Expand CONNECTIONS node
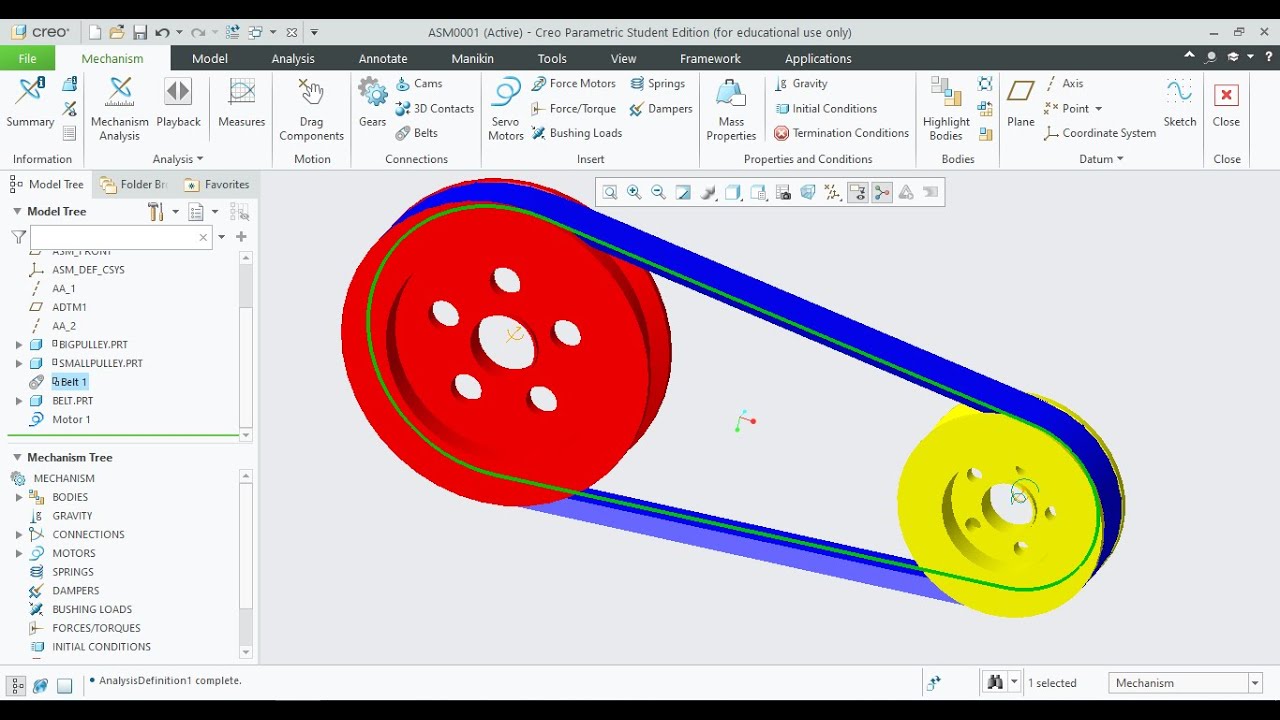This screenshot has width=1280, height=720. 19,535
